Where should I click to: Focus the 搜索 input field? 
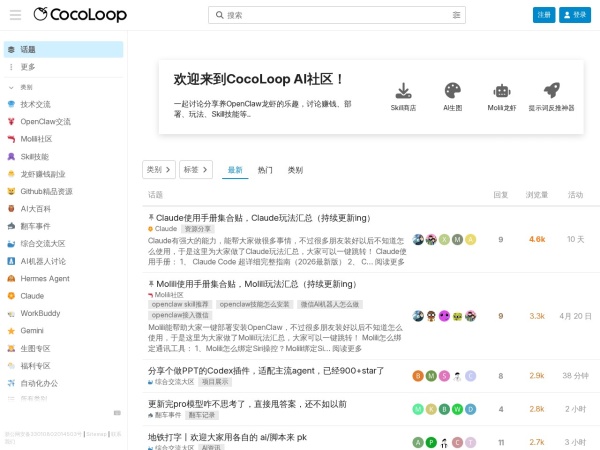pyautogui.click(x=337, y=15)
